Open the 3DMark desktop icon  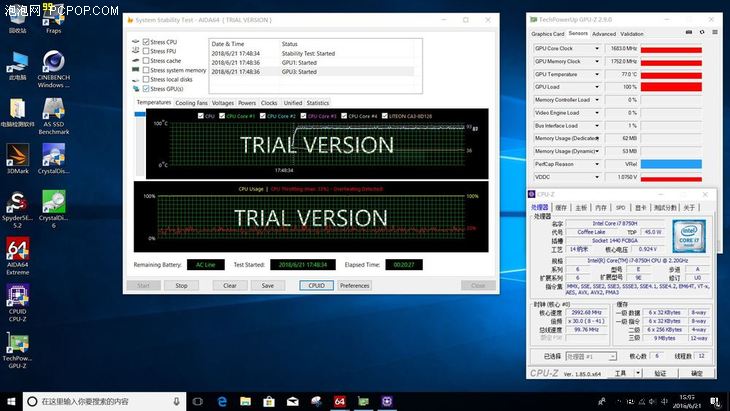17,156
